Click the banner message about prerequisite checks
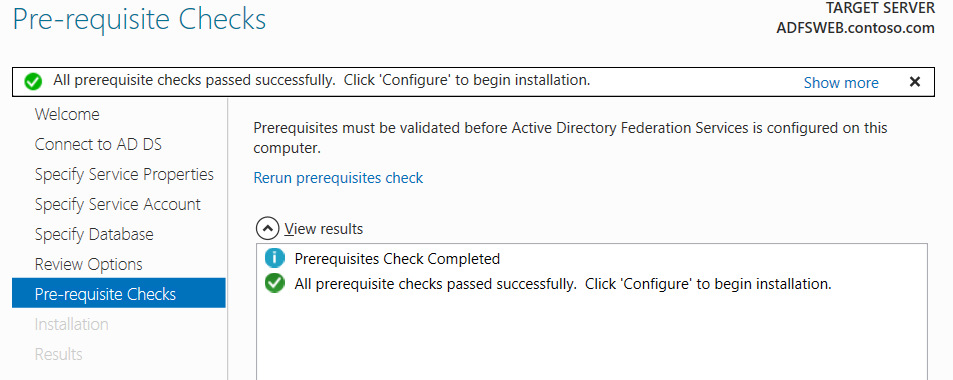 point(322,80)
